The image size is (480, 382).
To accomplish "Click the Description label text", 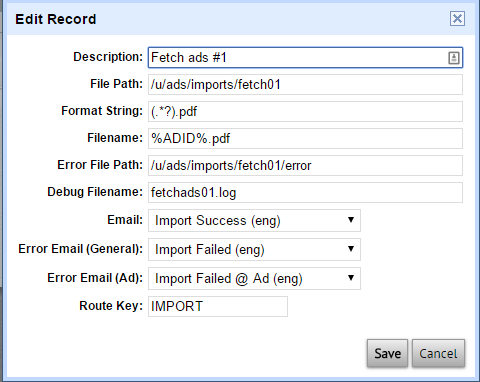I will click(x=108, y=57).
